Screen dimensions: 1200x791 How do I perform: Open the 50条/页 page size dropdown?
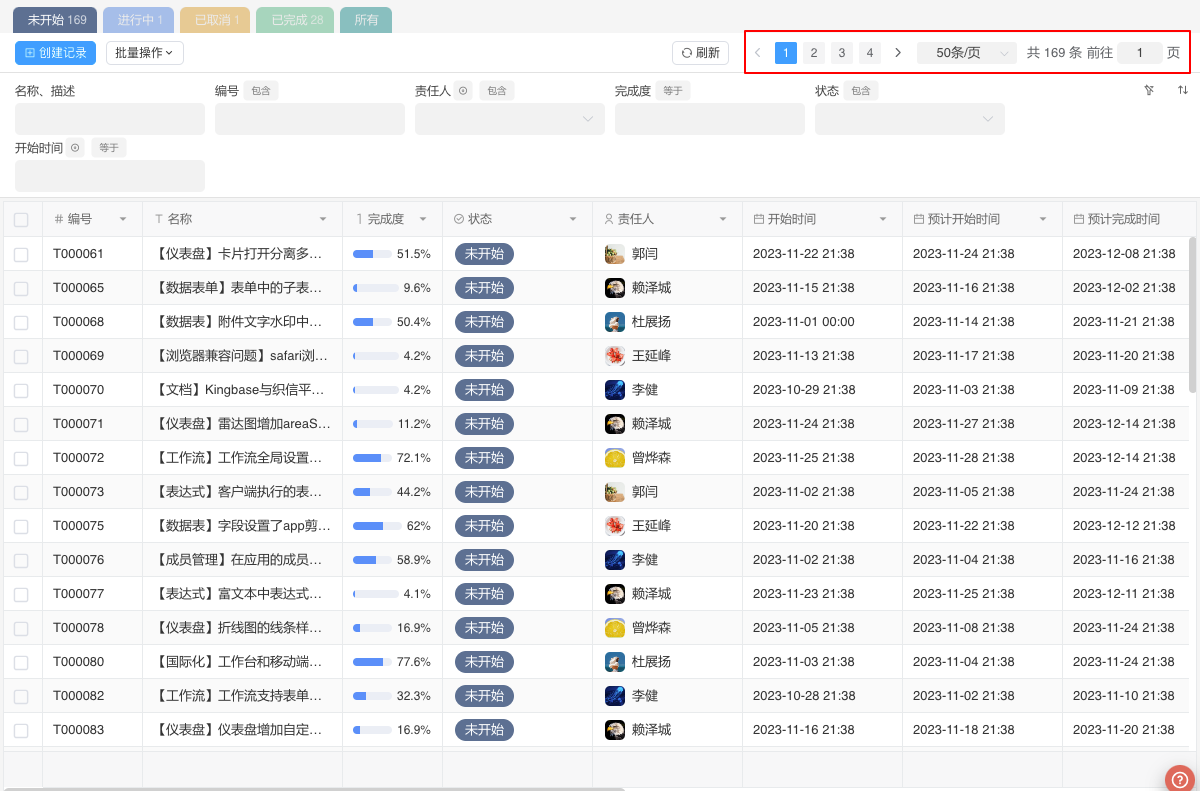(966, 53)
